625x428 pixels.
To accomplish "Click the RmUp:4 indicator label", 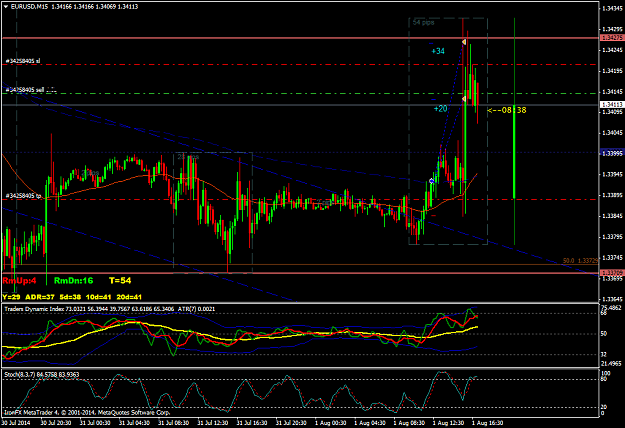I will [x=19, y=281].
